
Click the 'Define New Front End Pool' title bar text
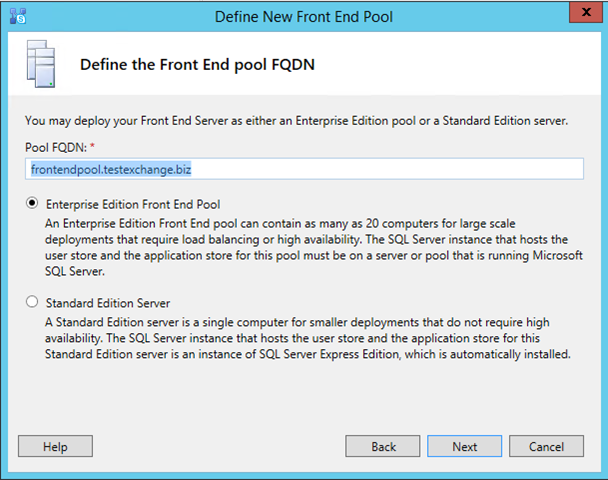pos(304,17)
